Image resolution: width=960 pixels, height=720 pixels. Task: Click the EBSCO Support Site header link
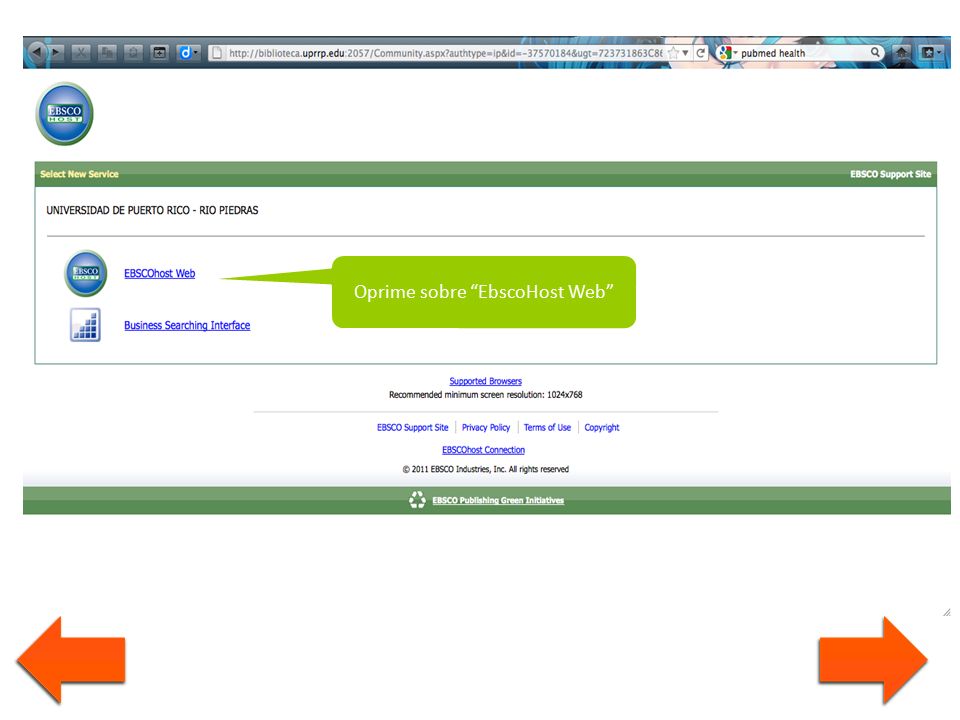click(x=890, y=174)
